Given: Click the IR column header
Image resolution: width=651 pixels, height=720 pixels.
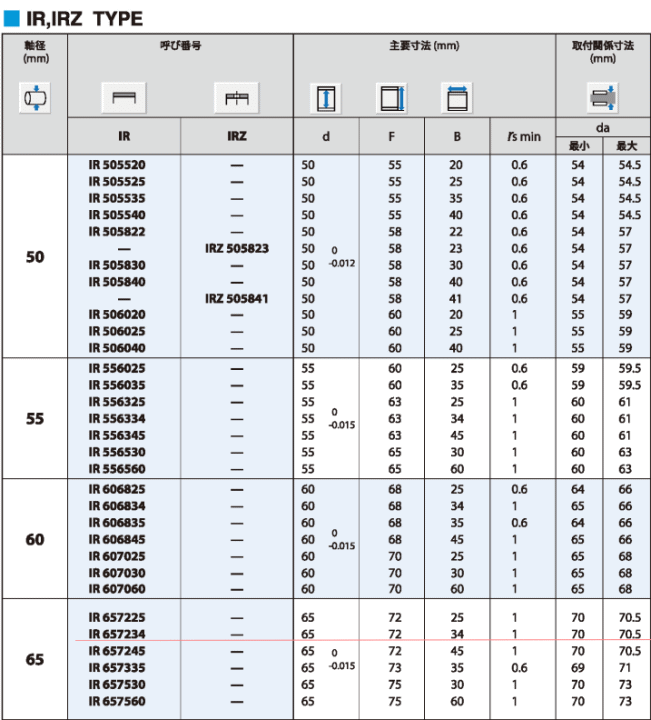Looking at the screenshot, I should pyautogui.click(x=124, y=136).
